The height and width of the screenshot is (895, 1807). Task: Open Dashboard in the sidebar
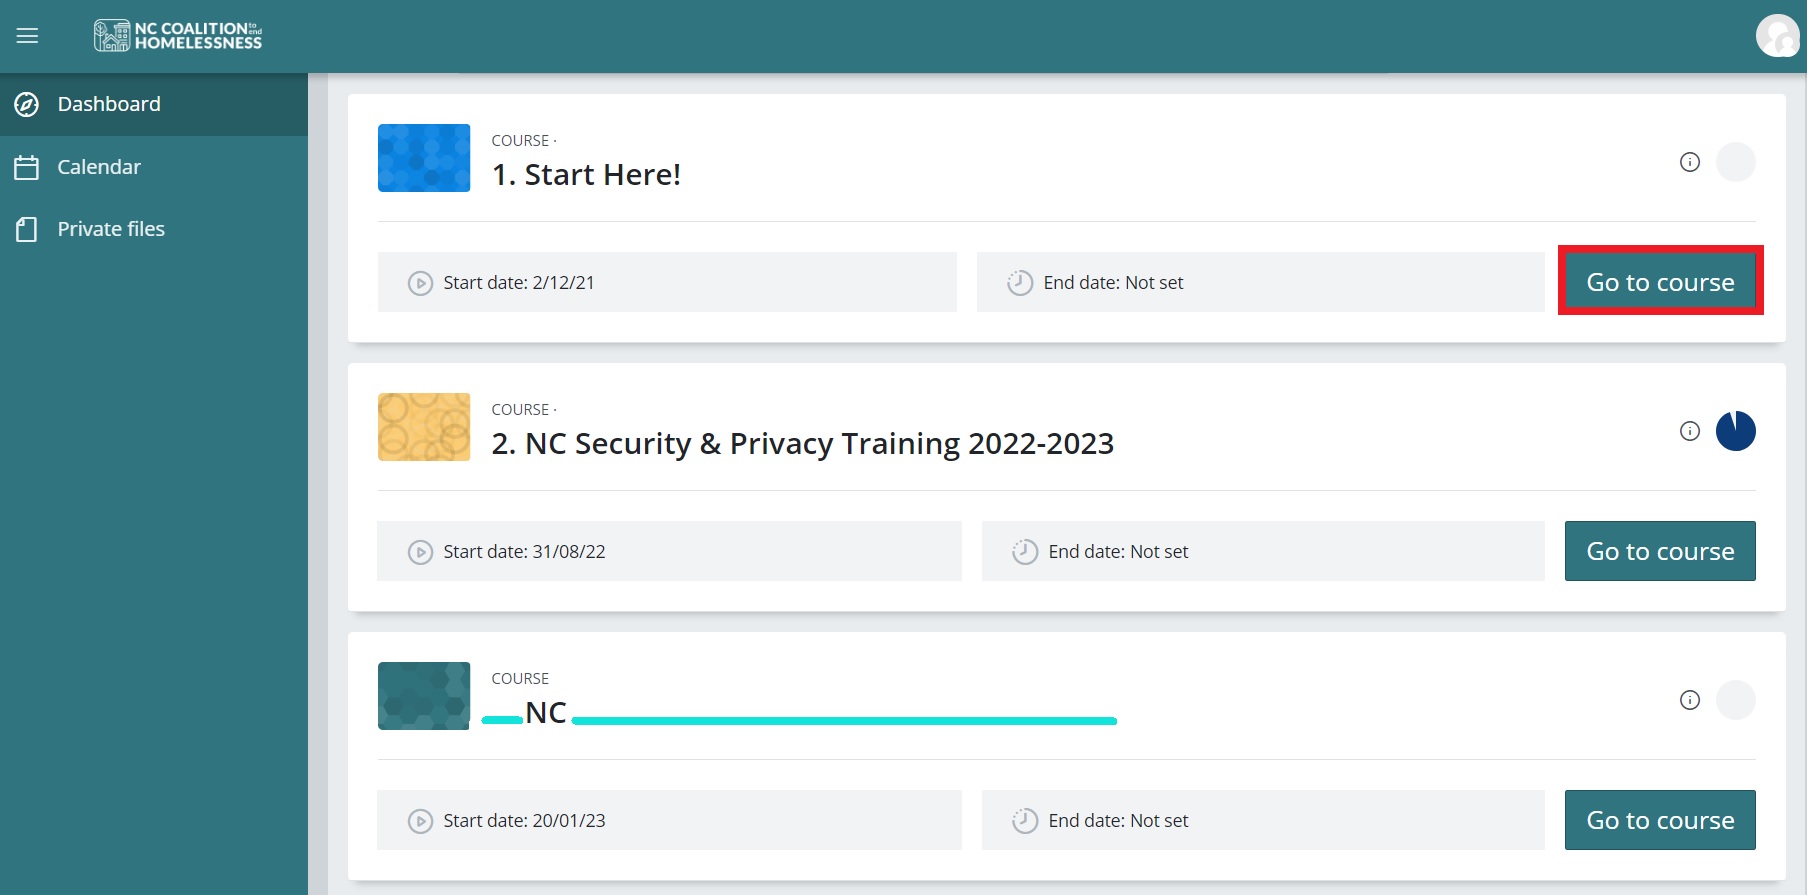tap(109, 104)
